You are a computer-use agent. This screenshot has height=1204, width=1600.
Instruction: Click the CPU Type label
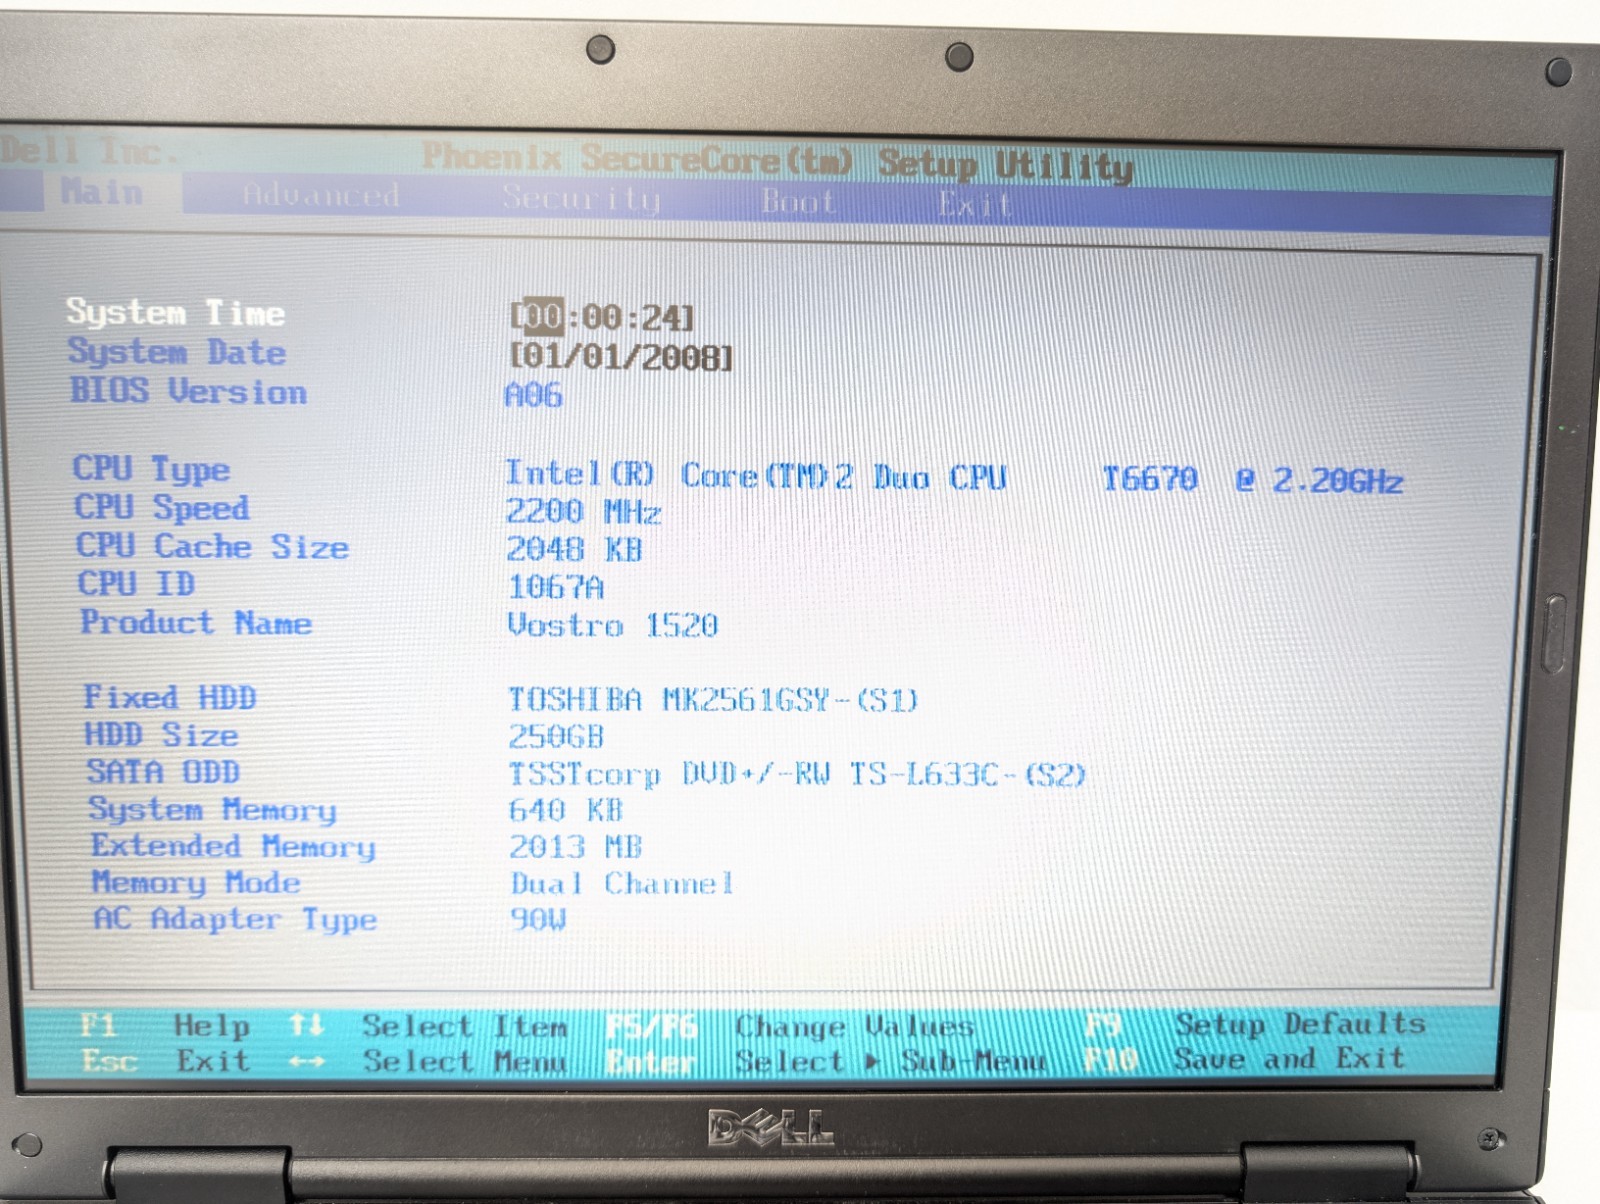tap(151, 468)
